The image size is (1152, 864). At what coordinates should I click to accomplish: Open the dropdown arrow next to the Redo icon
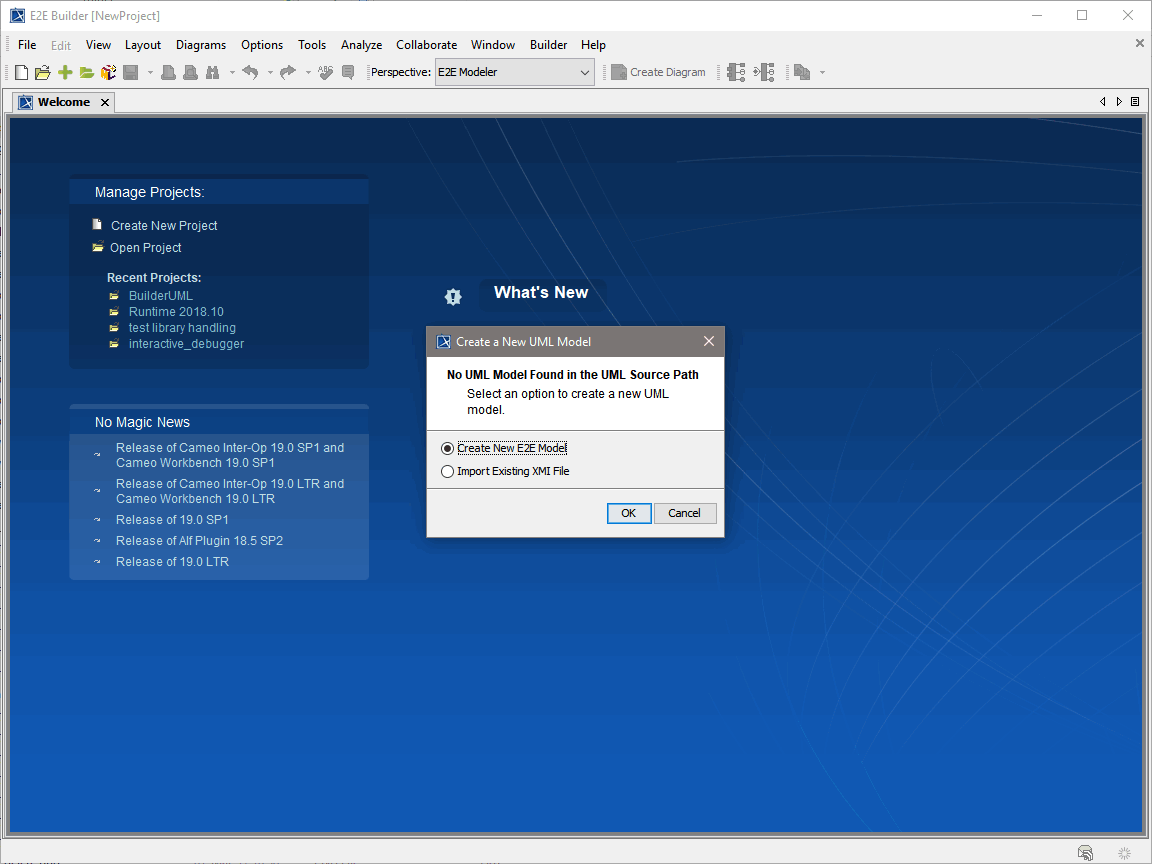coord(307,72)
